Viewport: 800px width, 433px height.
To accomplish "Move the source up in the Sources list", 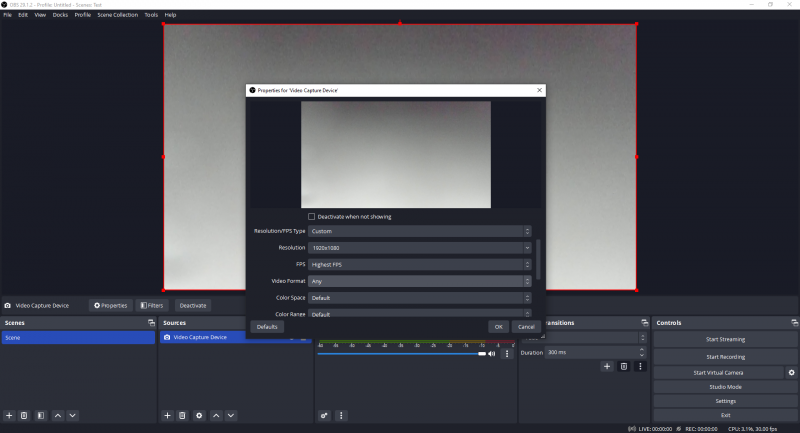I will click(x=216, y=415).
